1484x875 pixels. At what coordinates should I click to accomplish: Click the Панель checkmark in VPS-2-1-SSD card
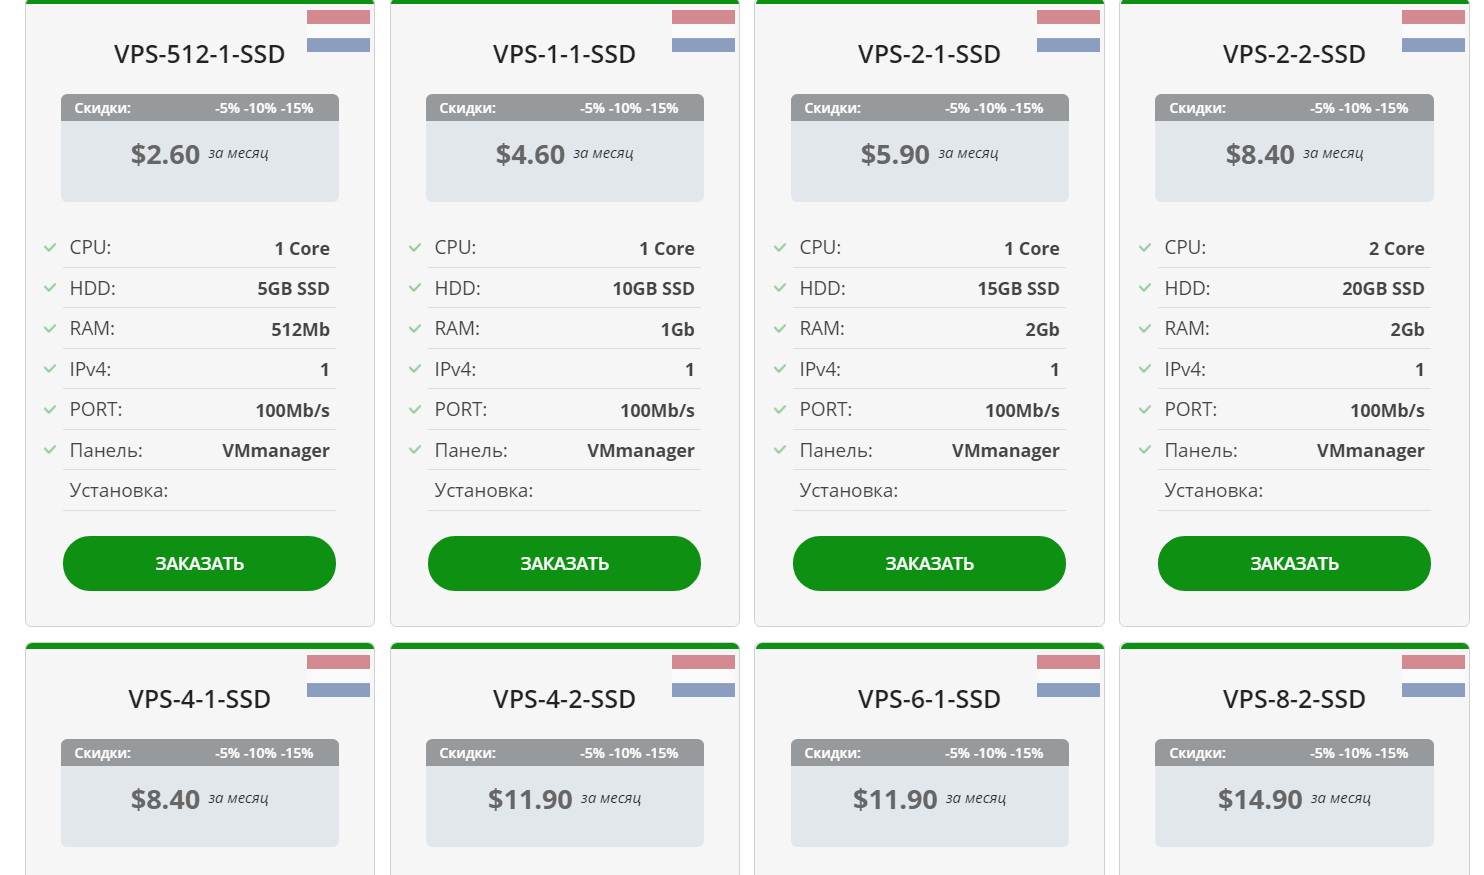click(x=780, y=450)
